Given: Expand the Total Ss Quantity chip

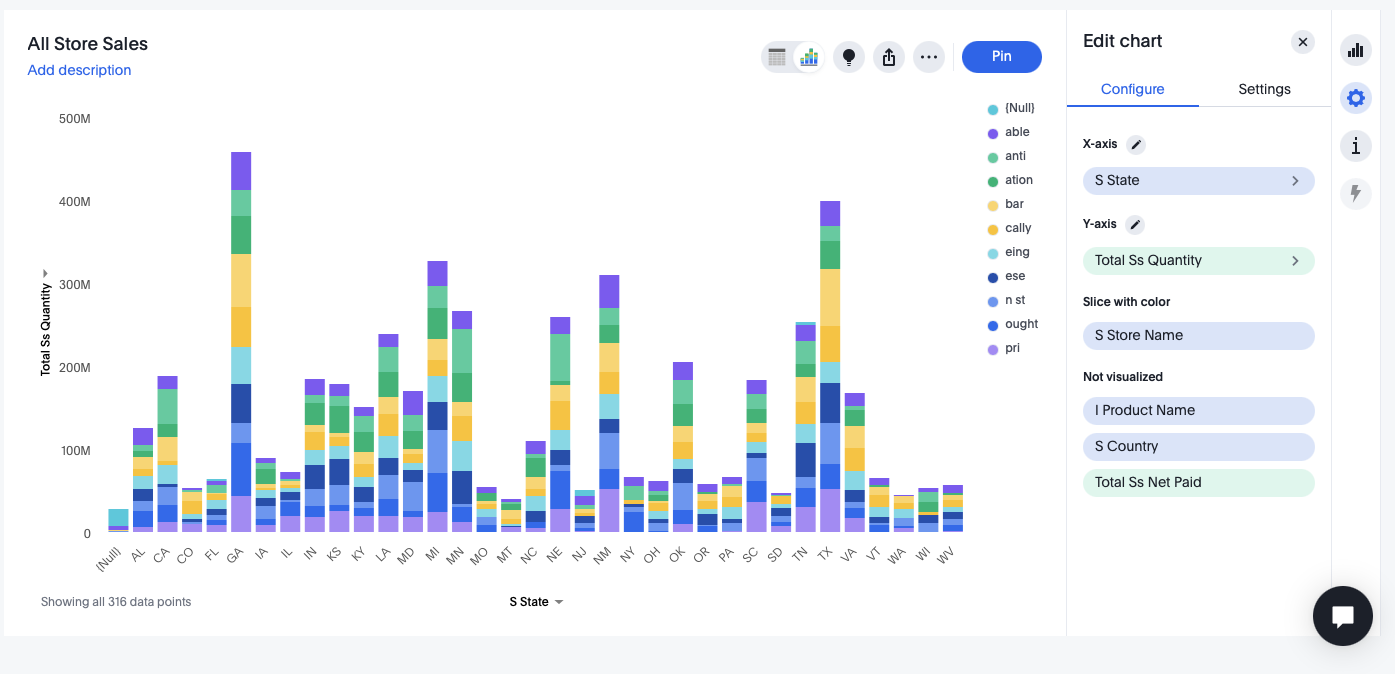Looking at the screenshot, I should tap(1295, 261).
